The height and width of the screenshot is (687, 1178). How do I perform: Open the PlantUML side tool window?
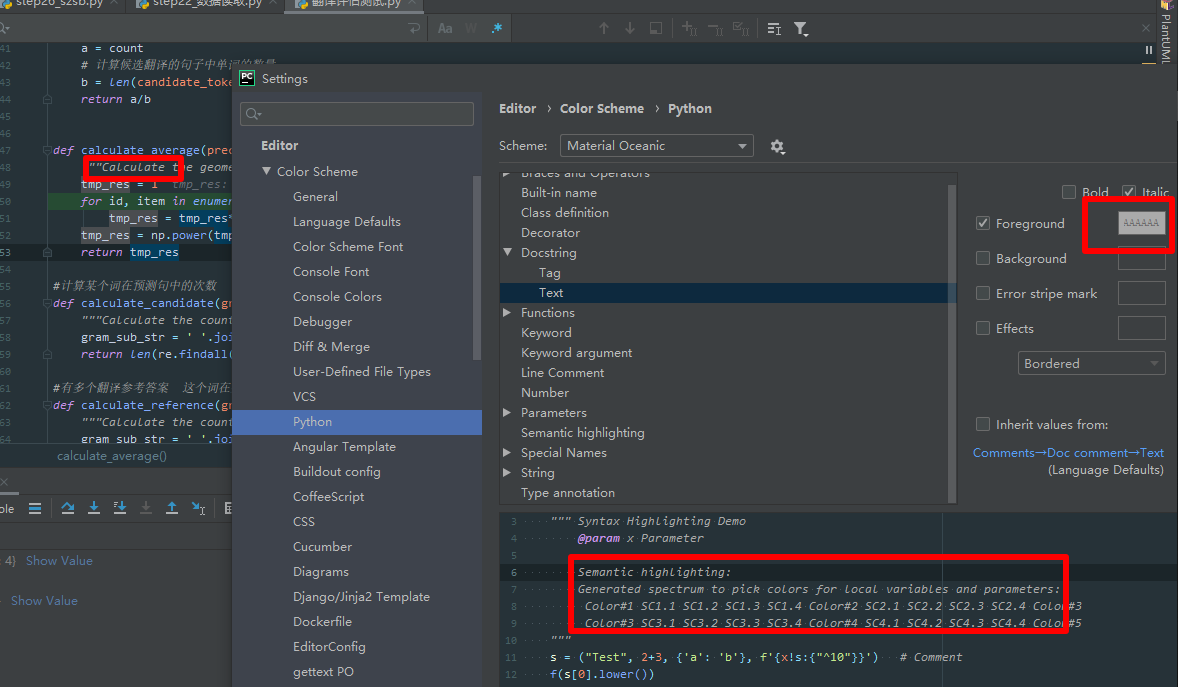coord(1166,36)
